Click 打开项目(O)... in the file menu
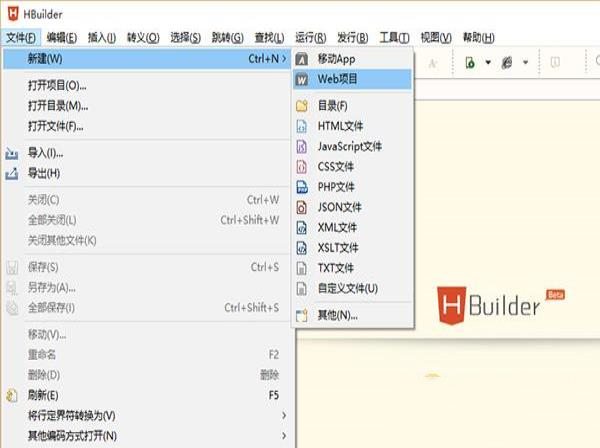This screenshot has width=600, height=448. click(x=57, y=86)
